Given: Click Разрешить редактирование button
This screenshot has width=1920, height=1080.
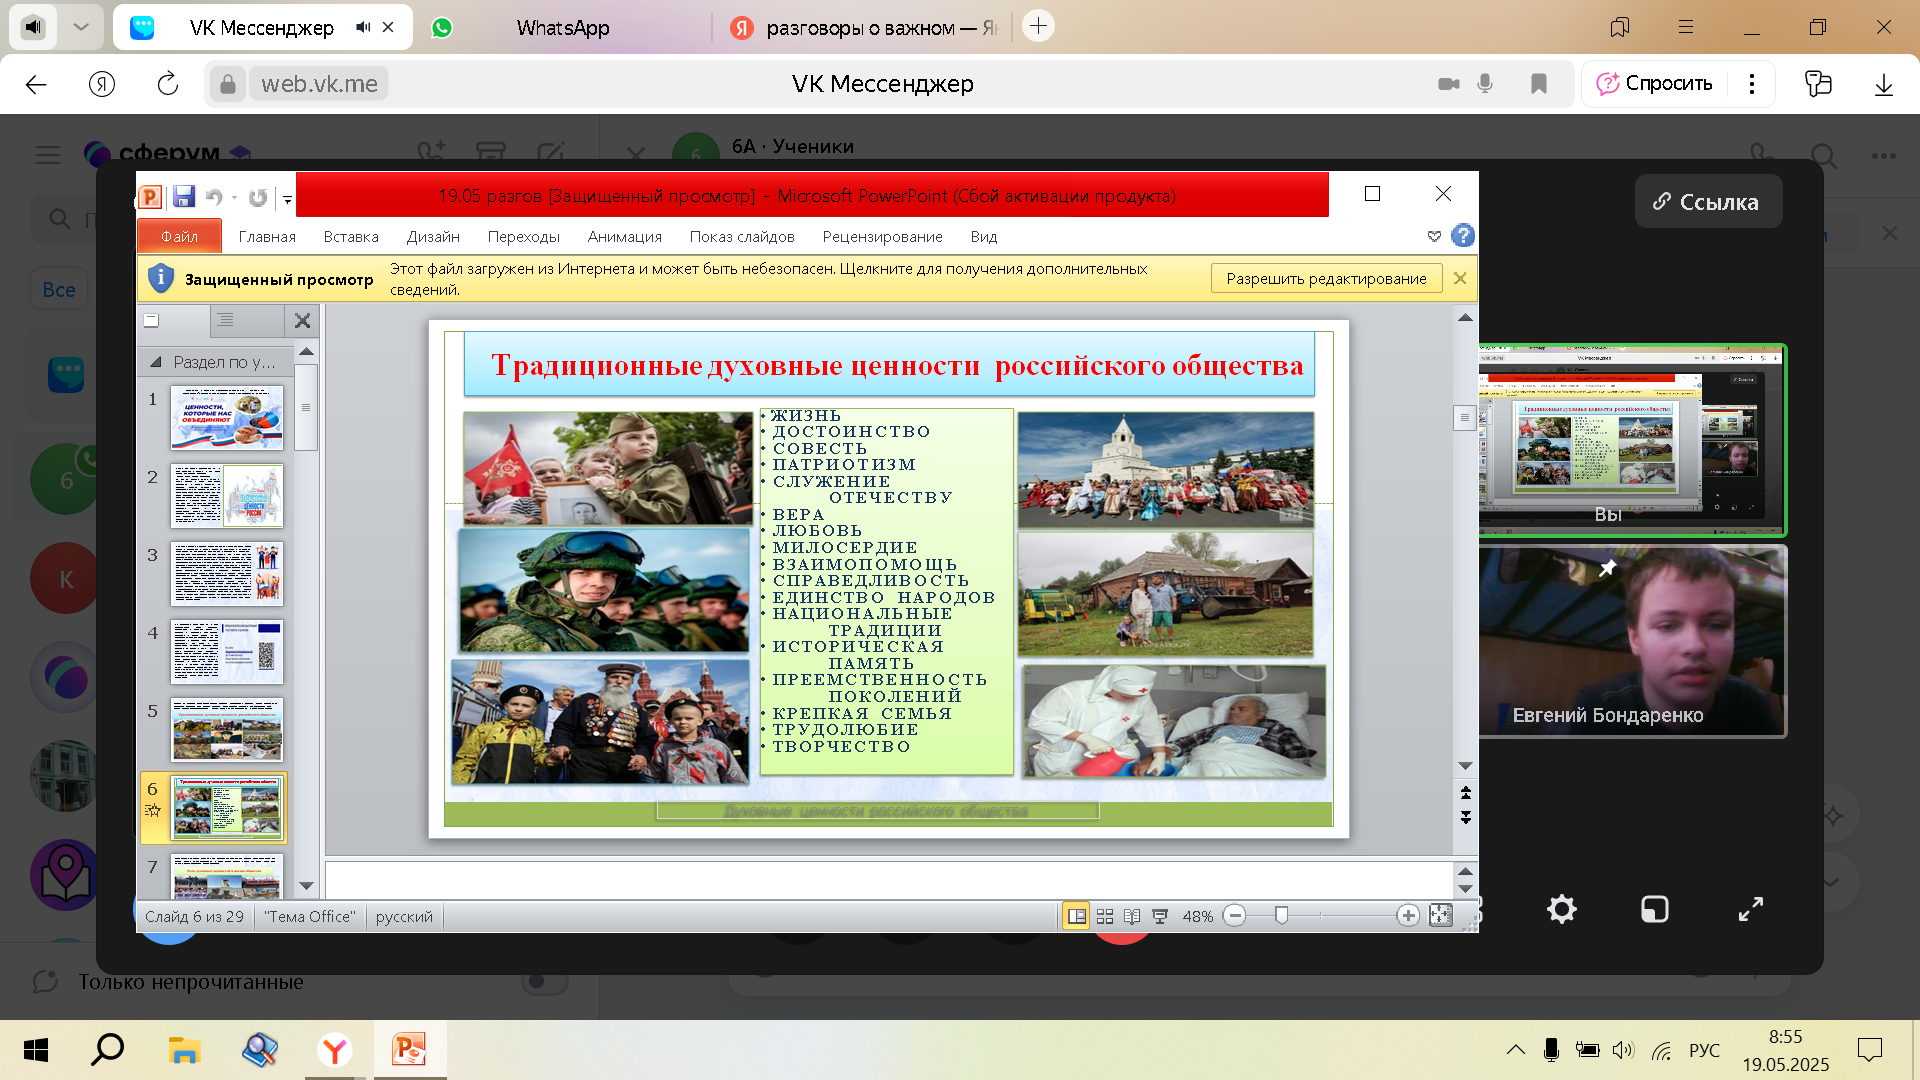Looking at the screenshot, I should click(x=1326, y=278).
